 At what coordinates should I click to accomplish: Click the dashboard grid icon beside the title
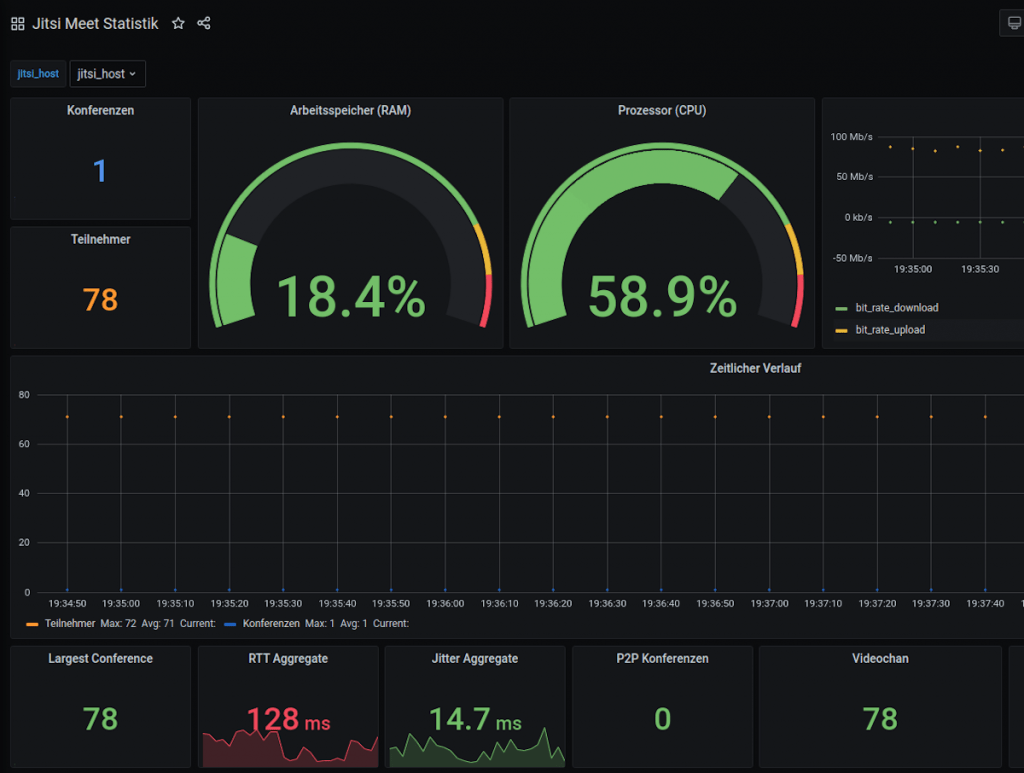tap(18, 24)
